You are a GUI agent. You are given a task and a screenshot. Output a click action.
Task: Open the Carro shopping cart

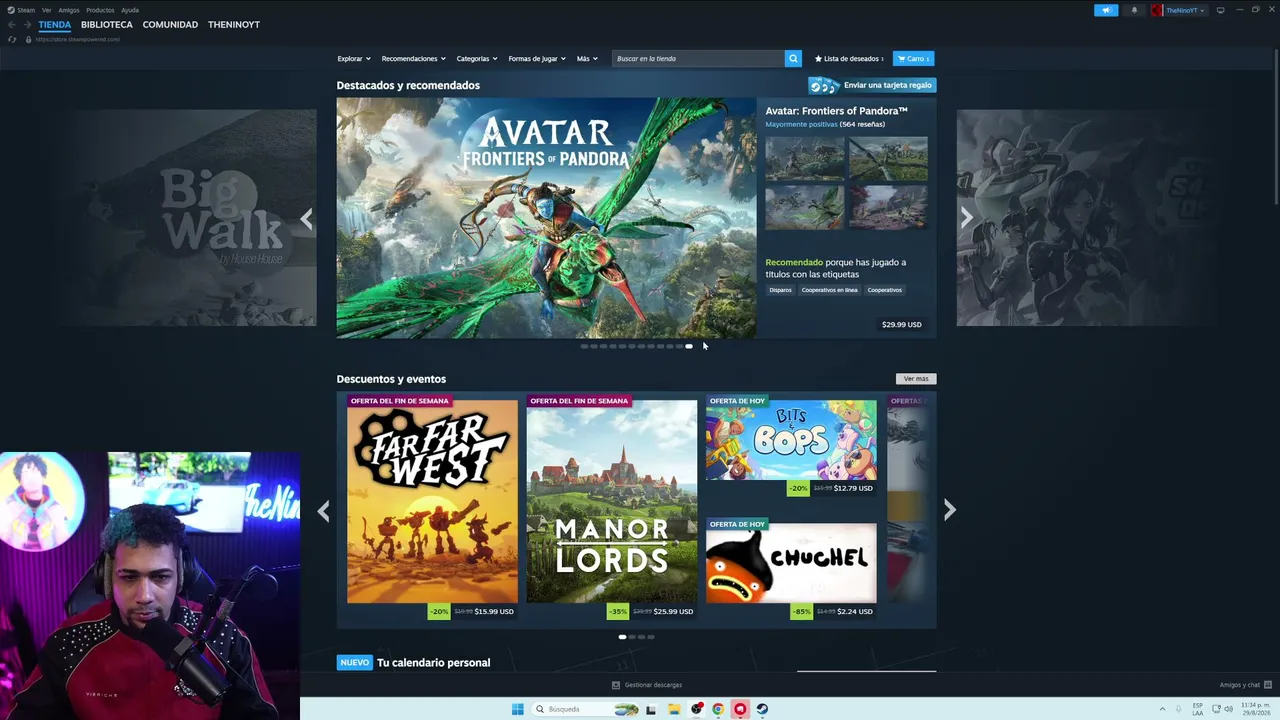coord(913,59)
